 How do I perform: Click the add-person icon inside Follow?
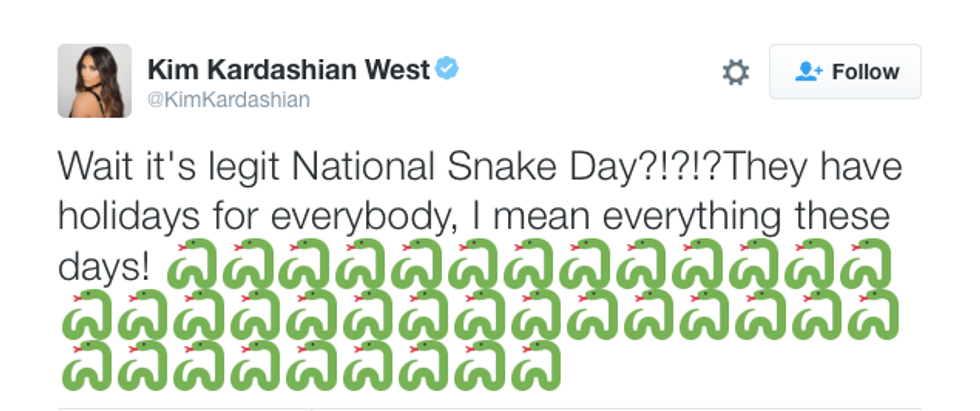[x=808, y=71]
